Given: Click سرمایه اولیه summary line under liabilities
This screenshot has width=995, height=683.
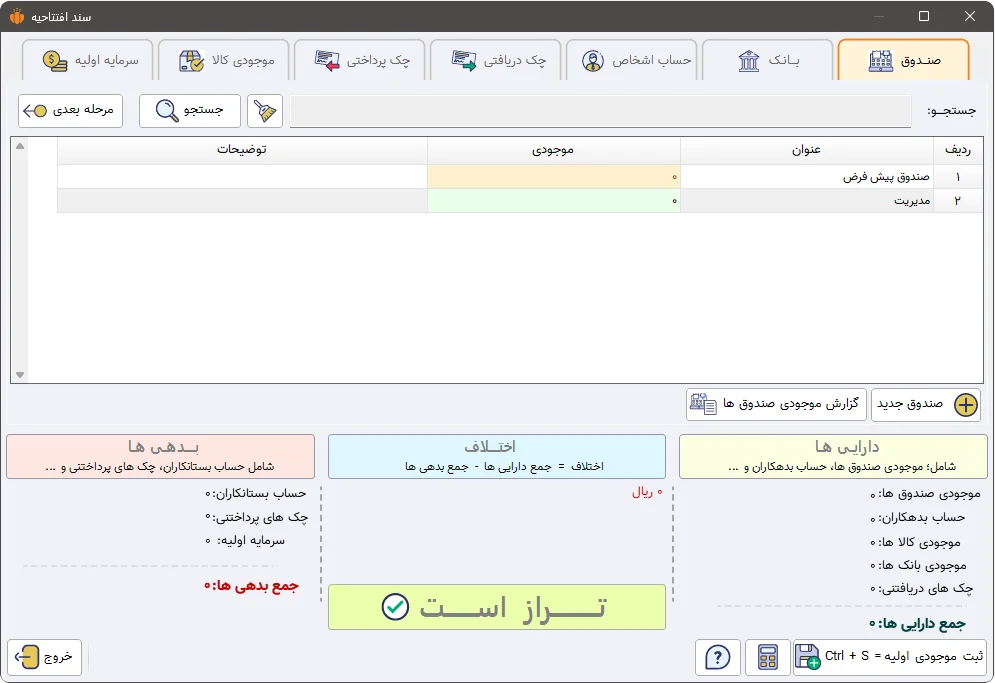Looking at the screenshot, I should pos(245,541).
